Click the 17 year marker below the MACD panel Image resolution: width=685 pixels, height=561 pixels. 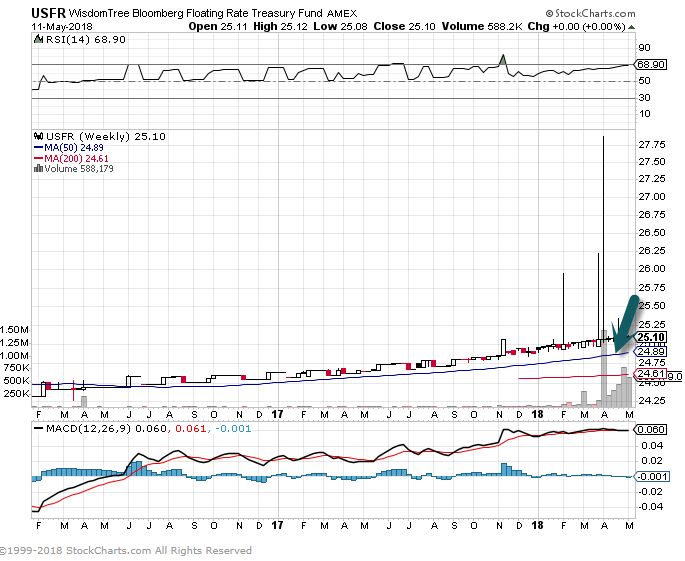tap(277, 525)
